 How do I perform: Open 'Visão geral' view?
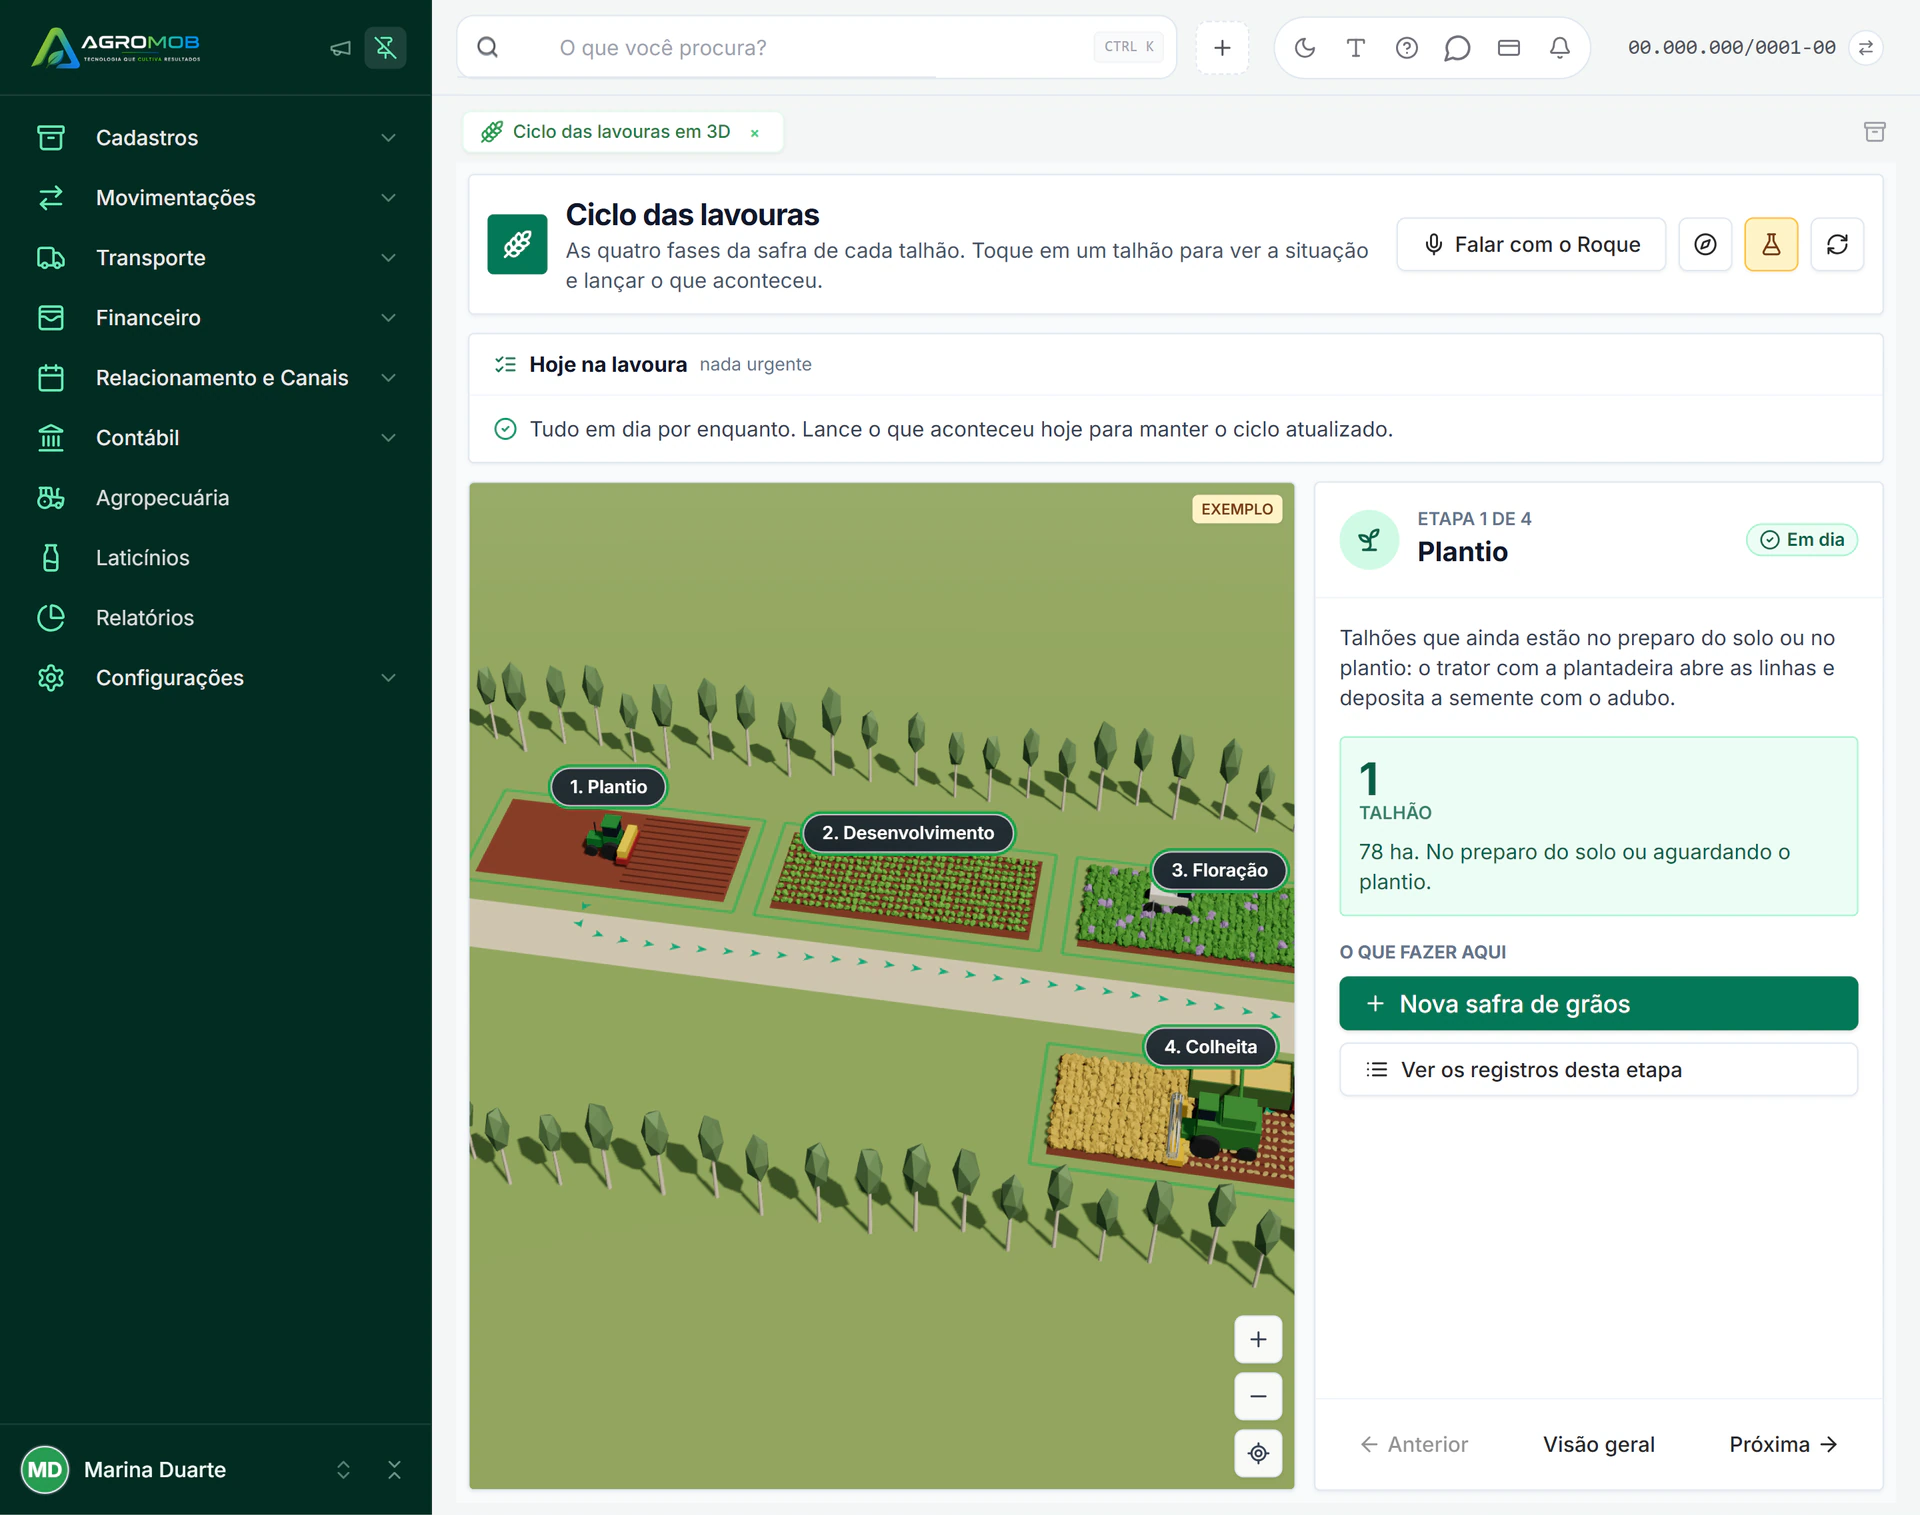(1598, 1444)
